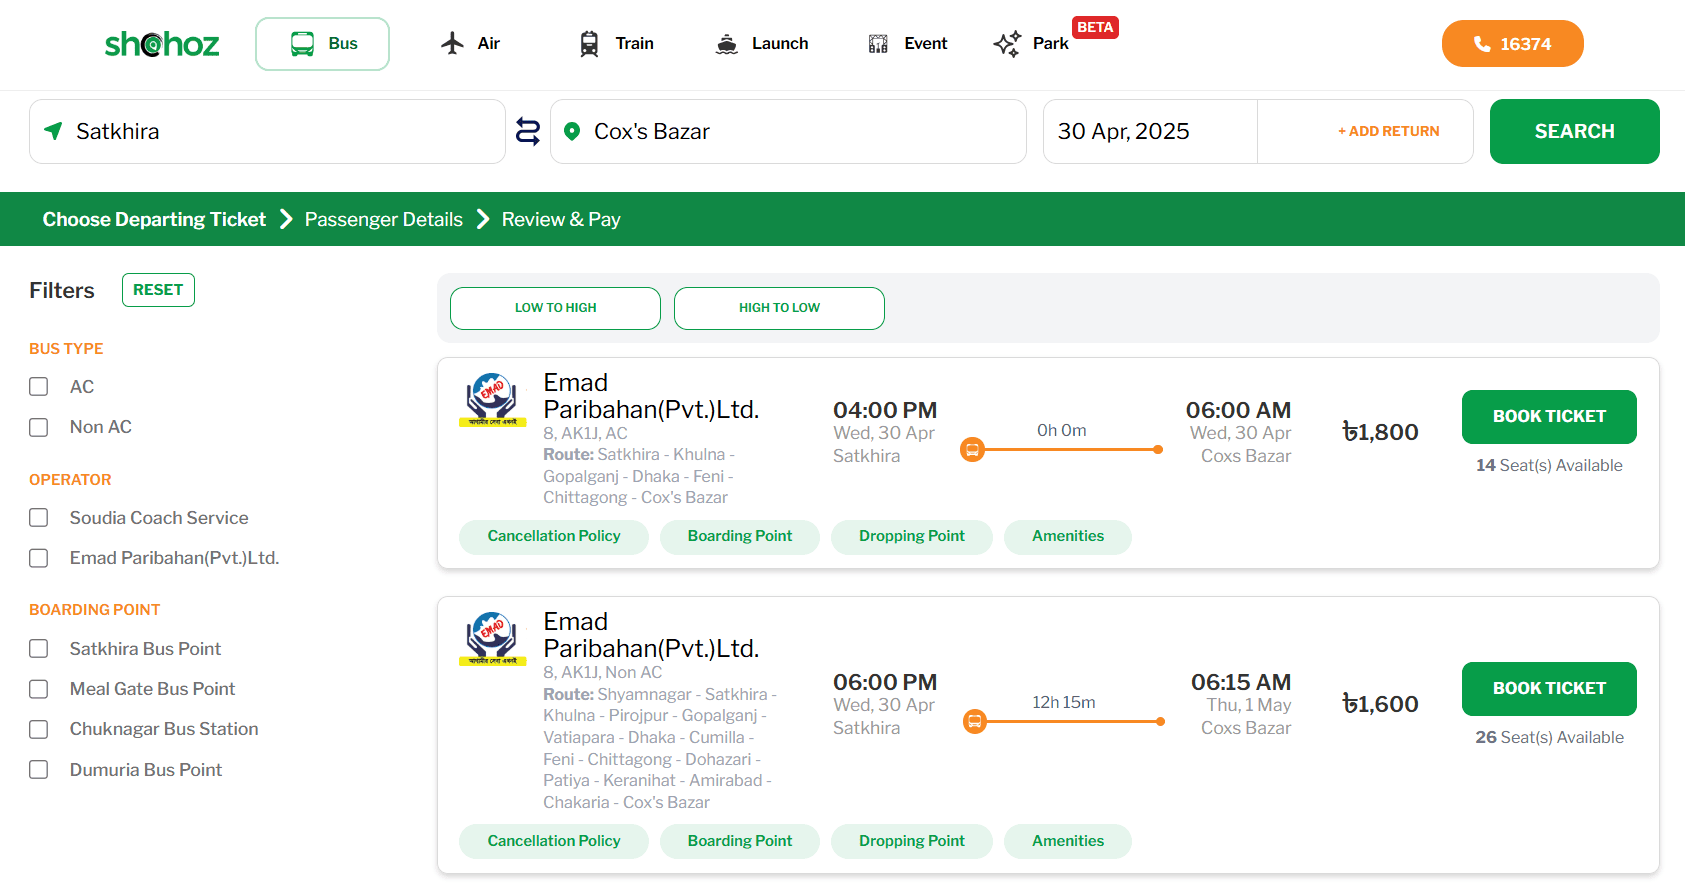The width and height of the screenshot is (1685, 884).
Task: Show Amenities for ৳1,600 bus
Action: point(1068,842)
